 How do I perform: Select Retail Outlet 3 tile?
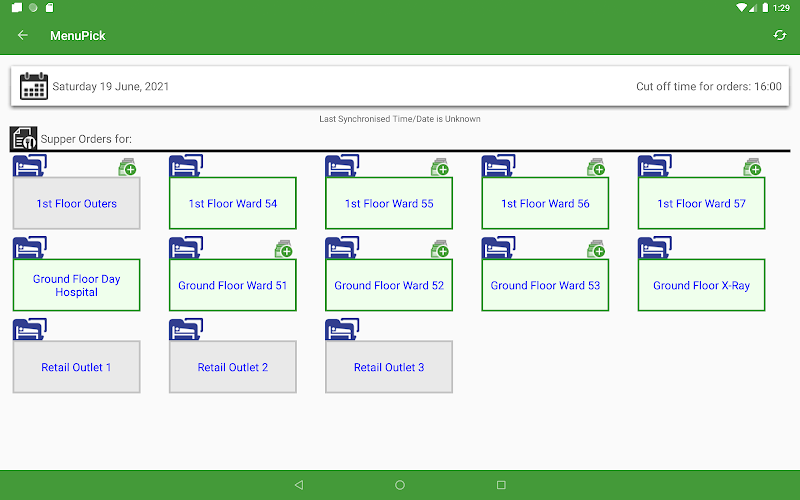(389, 367)
